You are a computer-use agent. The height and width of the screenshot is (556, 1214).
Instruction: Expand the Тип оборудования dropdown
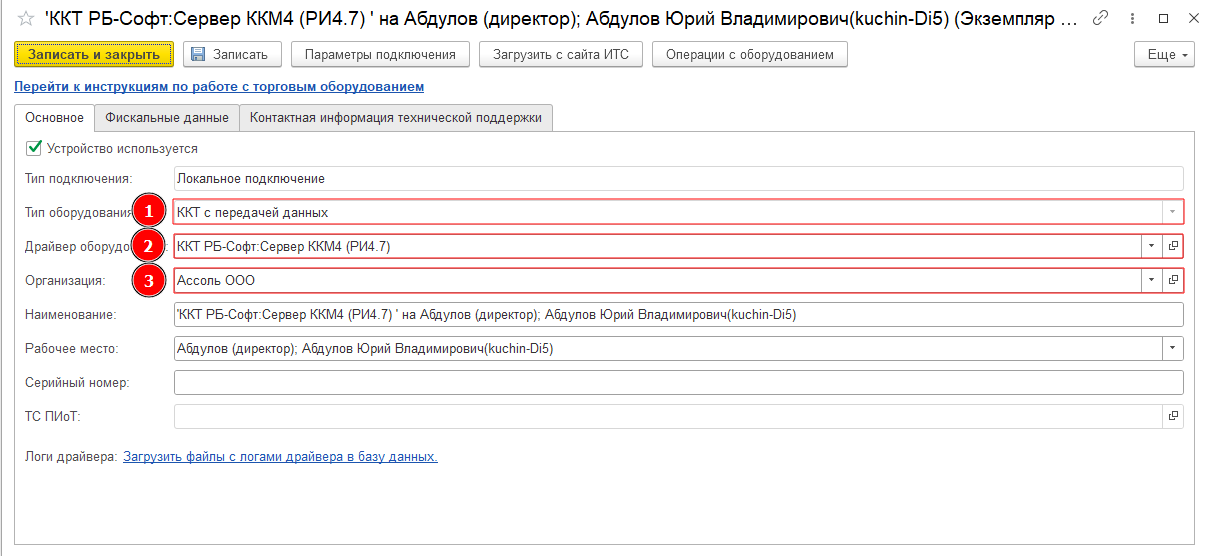tap(1171, 212)
